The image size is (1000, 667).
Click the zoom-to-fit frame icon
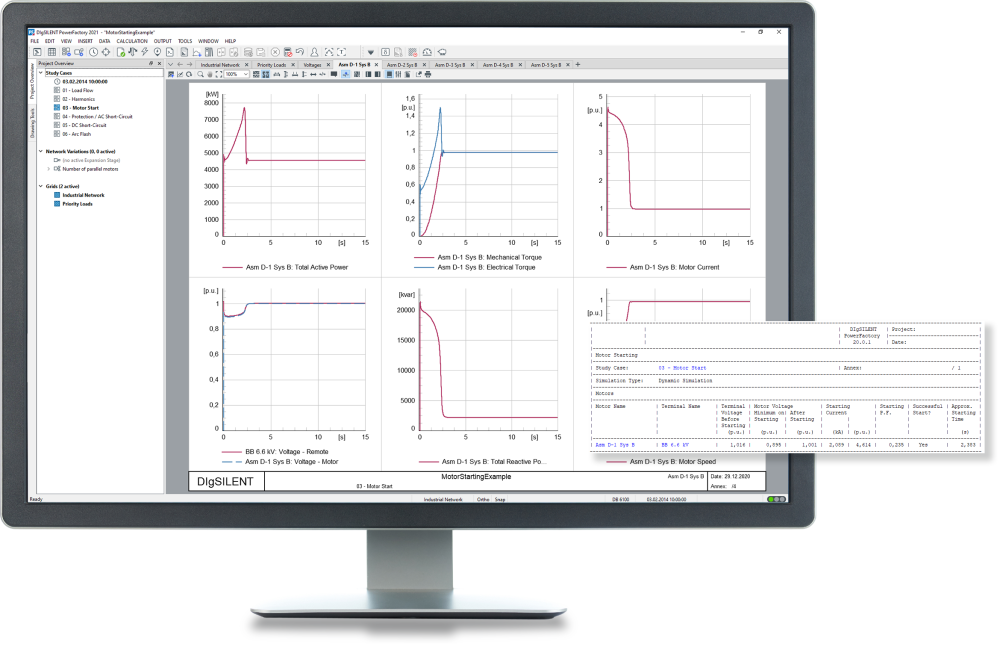coord(219,75)
